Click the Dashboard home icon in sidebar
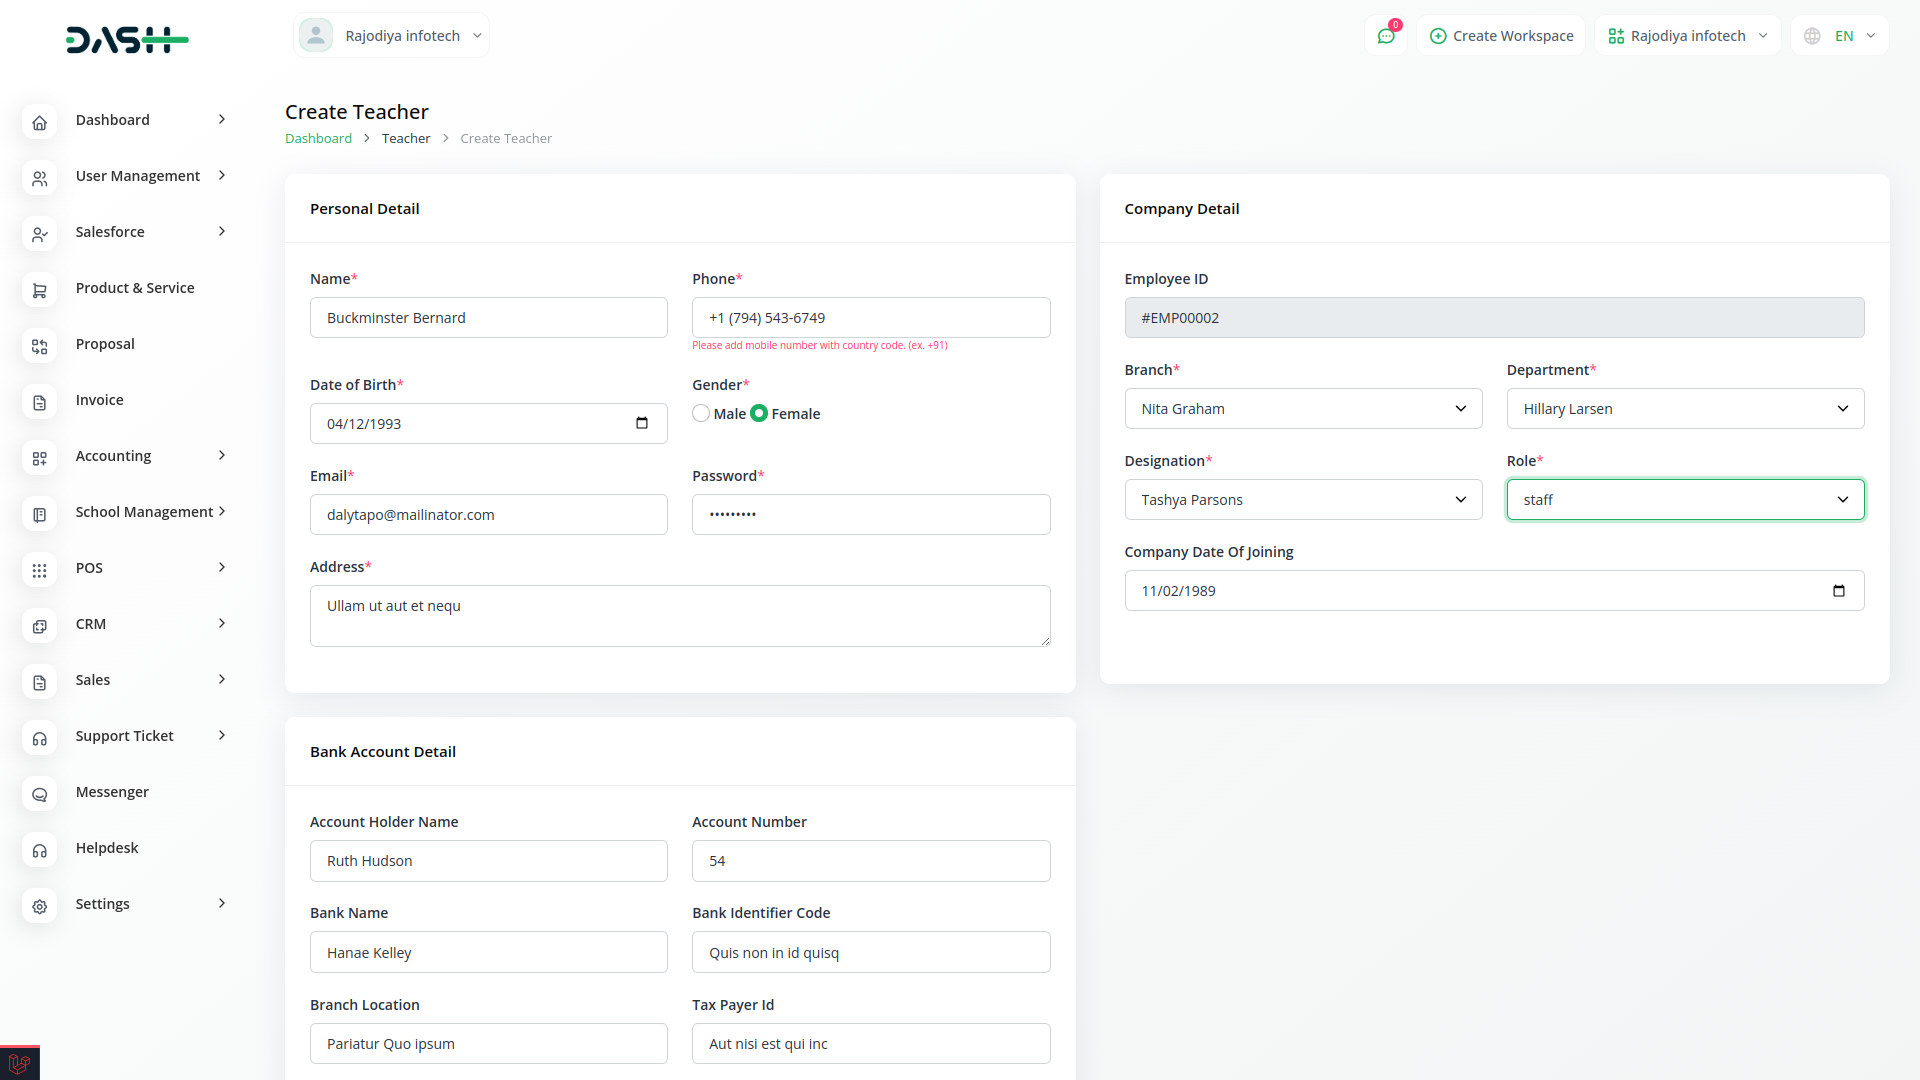 point(40,122)
